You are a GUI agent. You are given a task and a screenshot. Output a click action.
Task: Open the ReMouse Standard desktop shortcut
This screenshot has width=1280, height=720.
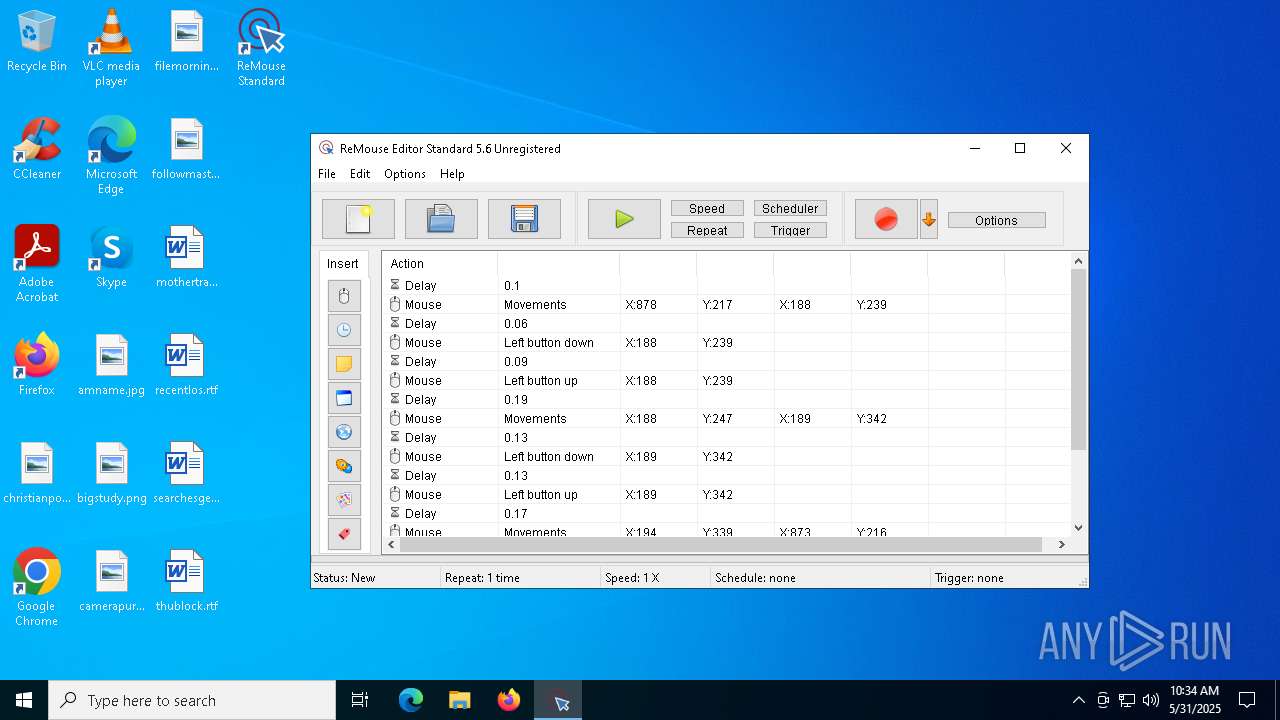coord(261,47)
